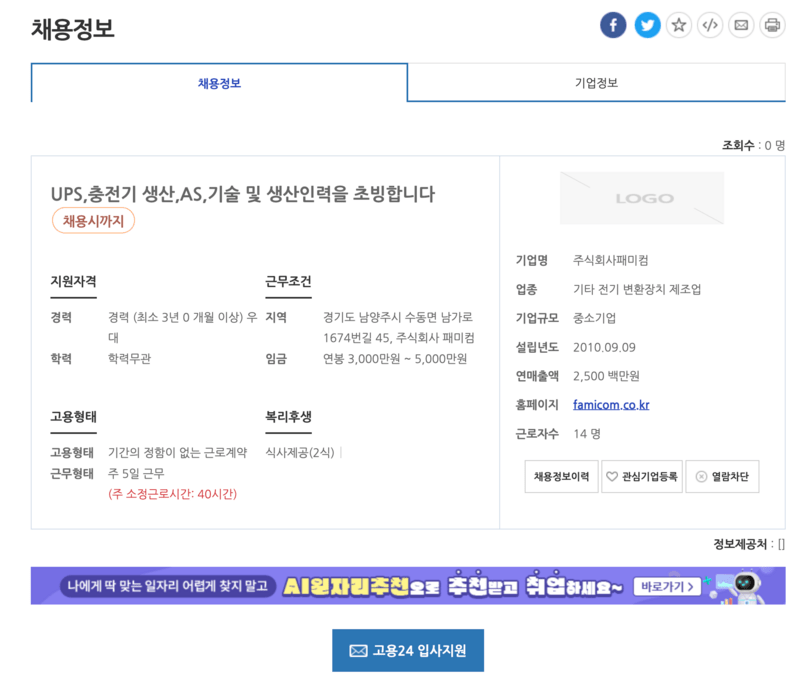This screenshot has height=680, width=800.
Task: Send this posting via the email icon
Action: (741, 25)
